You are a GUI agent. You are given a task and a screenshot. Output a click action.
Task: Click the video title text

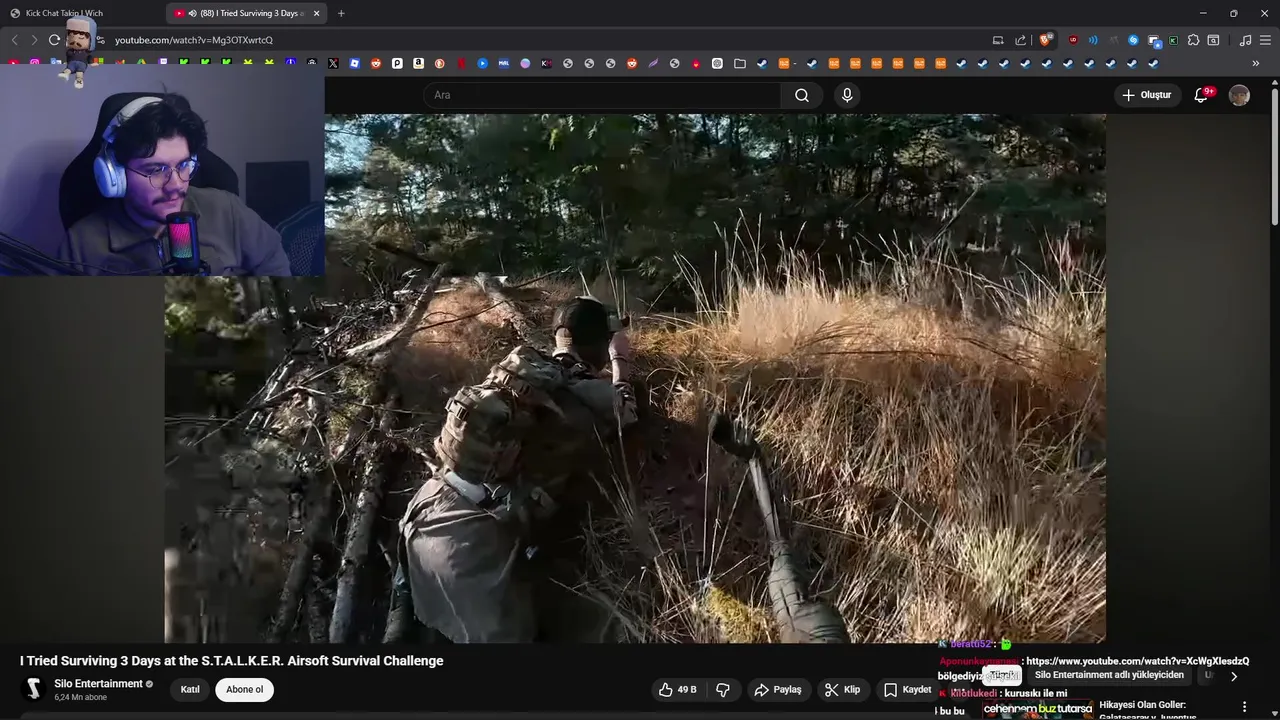(231, 661)
